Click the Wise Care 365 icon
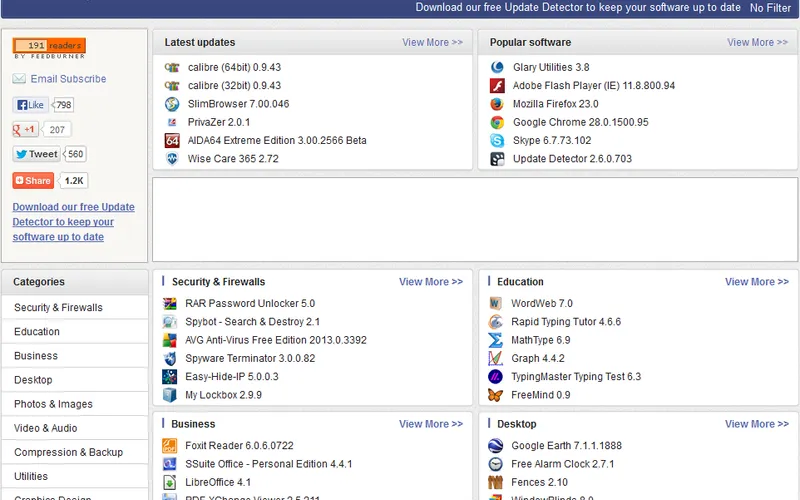 coord(172,159)
